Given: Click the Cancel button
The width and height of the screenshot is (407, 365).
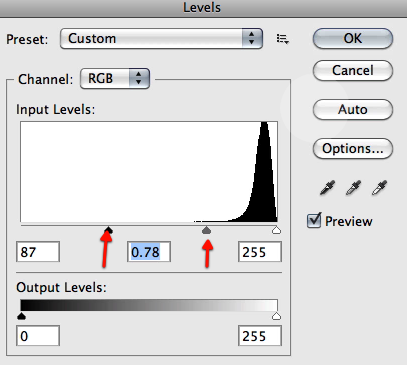Looking at the screenshot, I should (x=353, y=70).
